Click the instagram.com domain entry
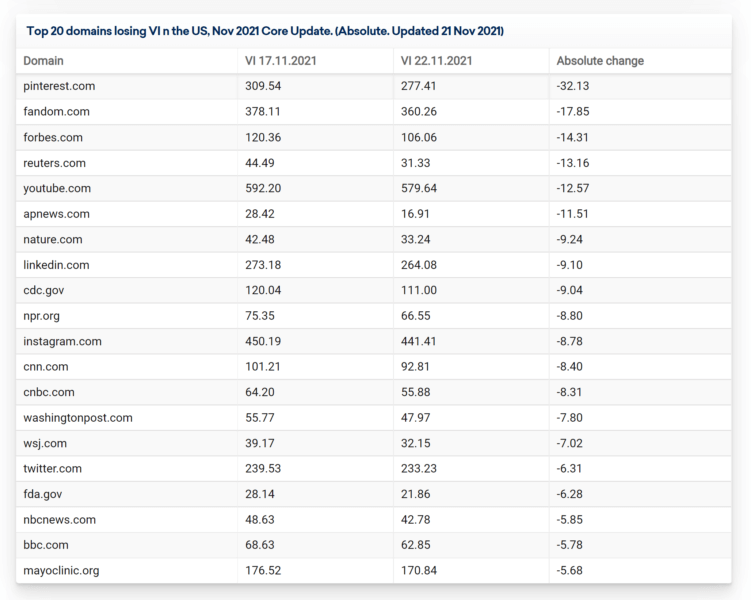This screenshot has width=751, height=600. 62,341
